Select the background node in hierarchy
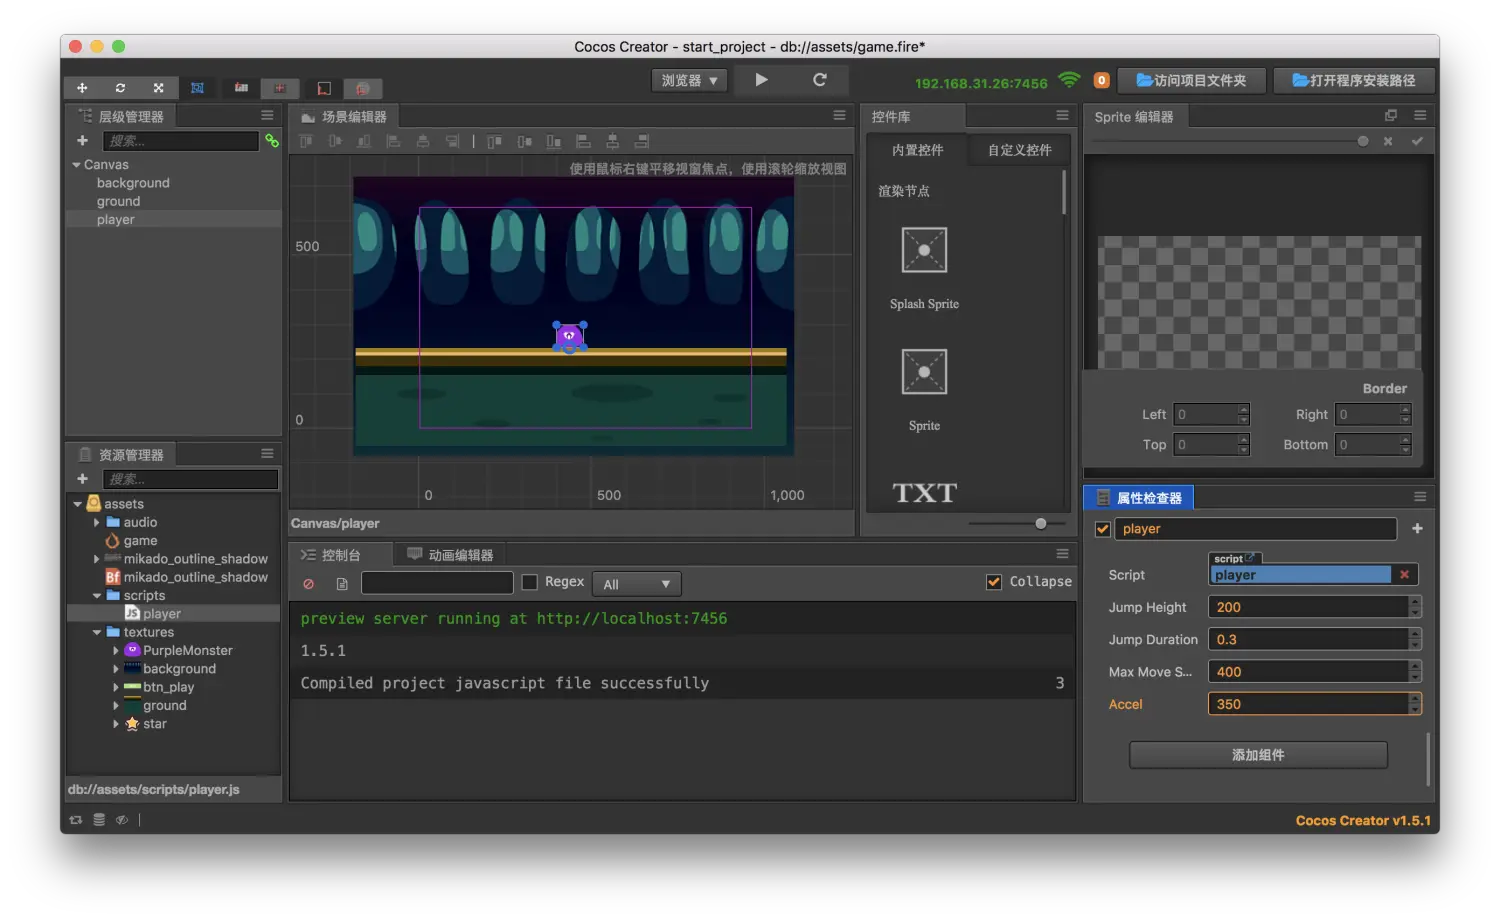 (133, 183)
